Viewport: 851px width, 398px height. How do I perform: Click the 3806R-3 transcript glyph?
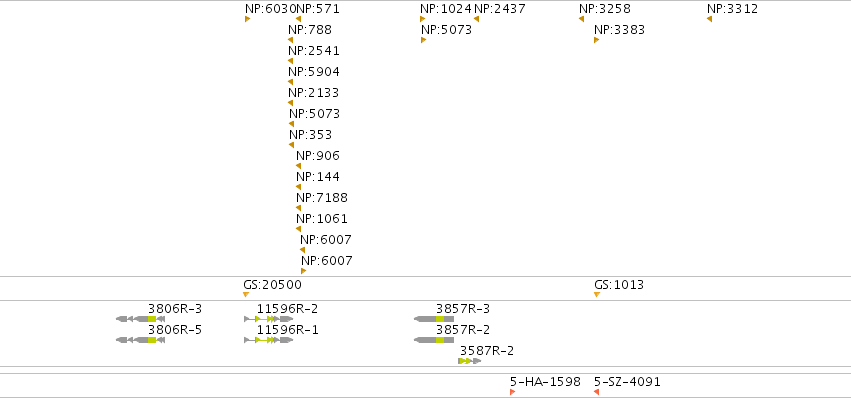coord(141,319)
